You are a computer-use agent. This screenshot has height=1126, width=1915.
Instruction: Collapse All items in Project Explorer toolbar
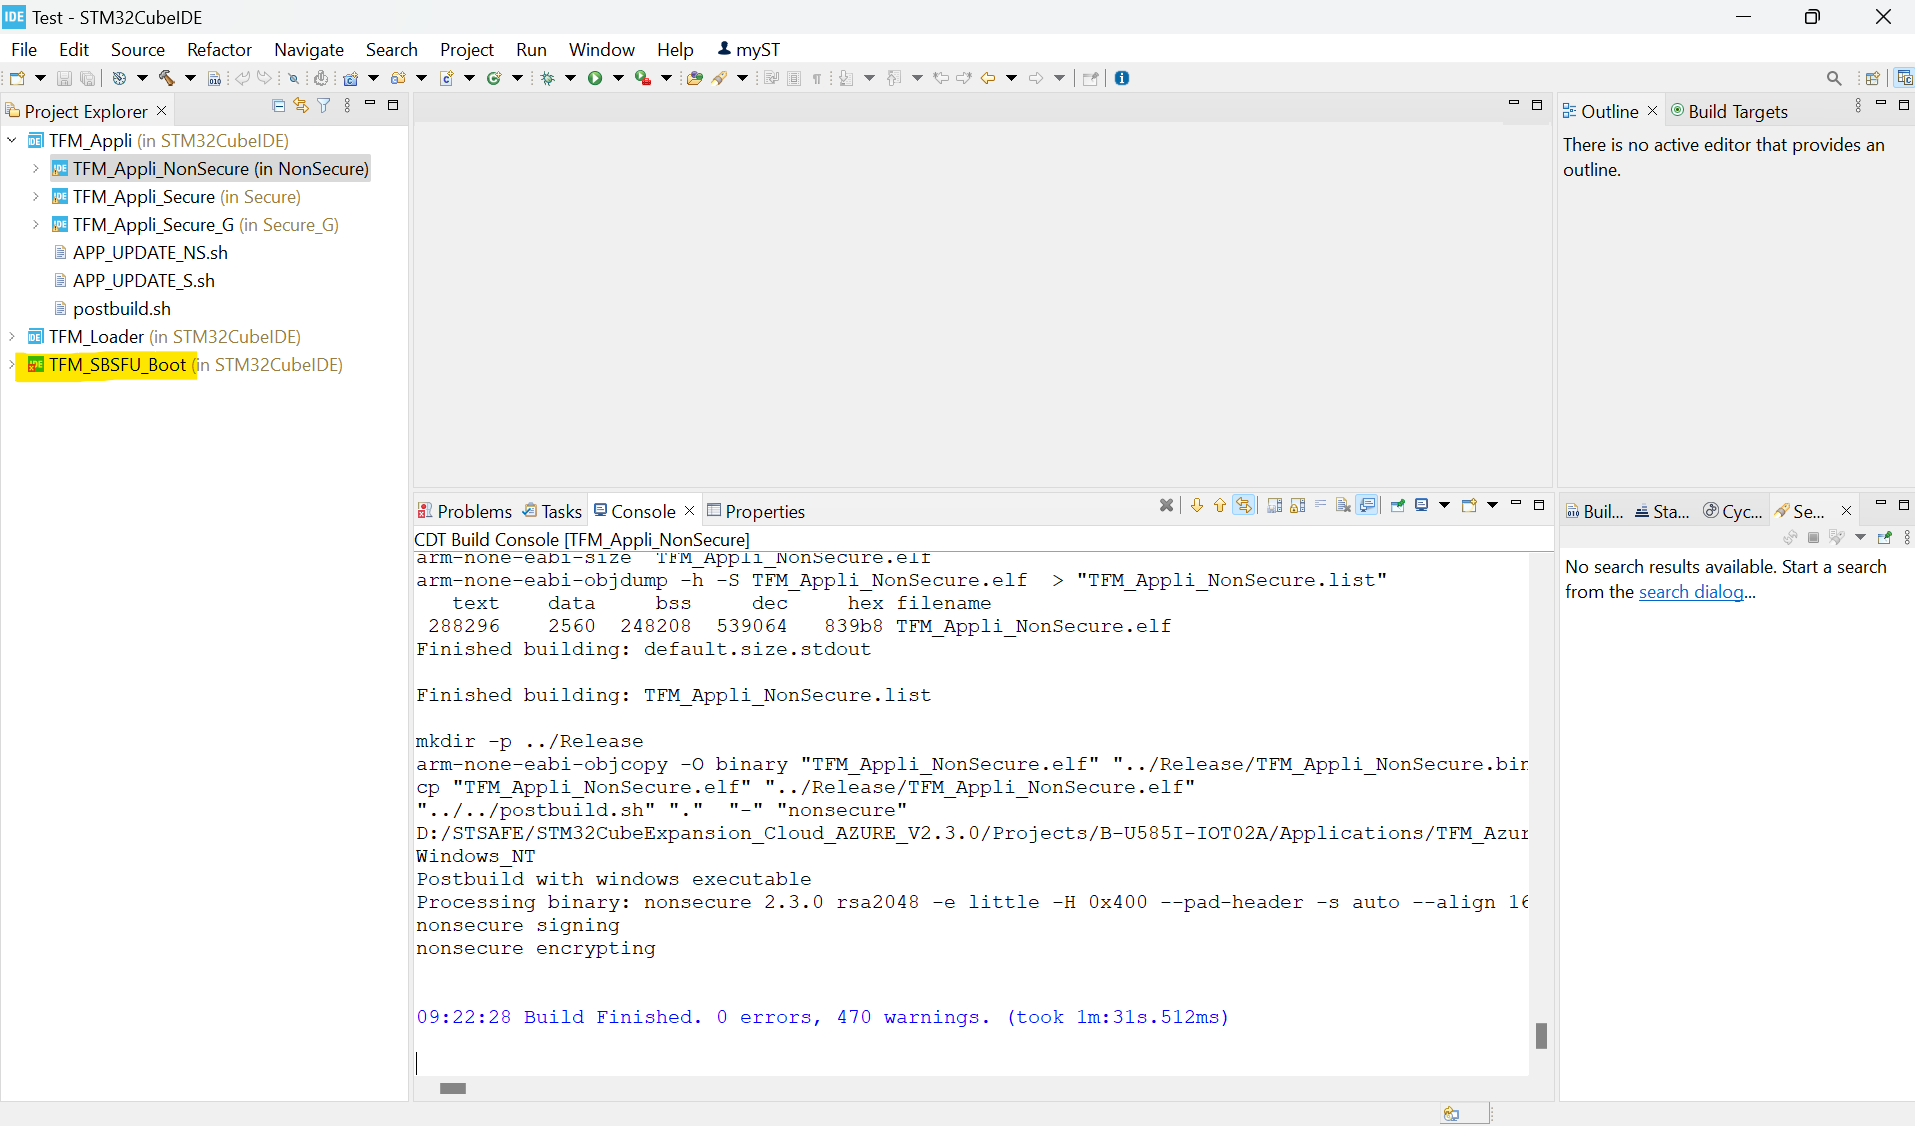tap(278, 105)
